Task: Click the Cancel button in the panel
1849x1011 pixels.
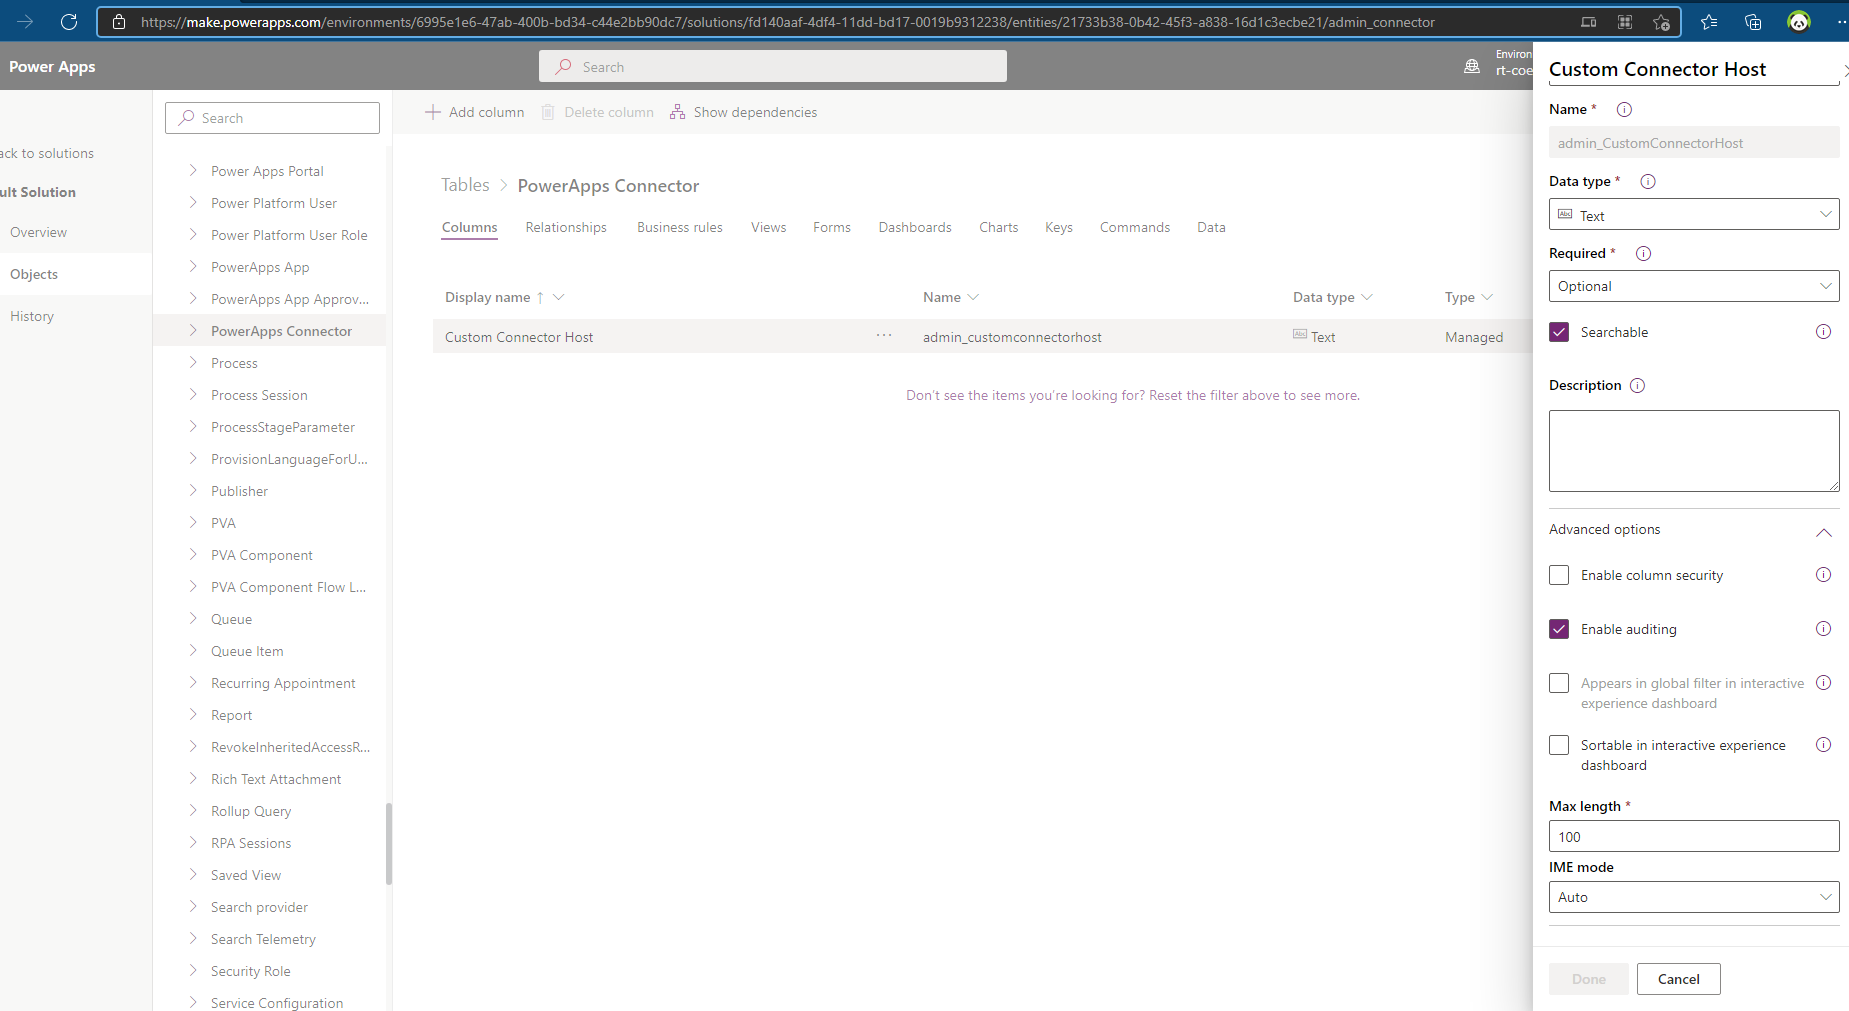Action: point(1678,978)
